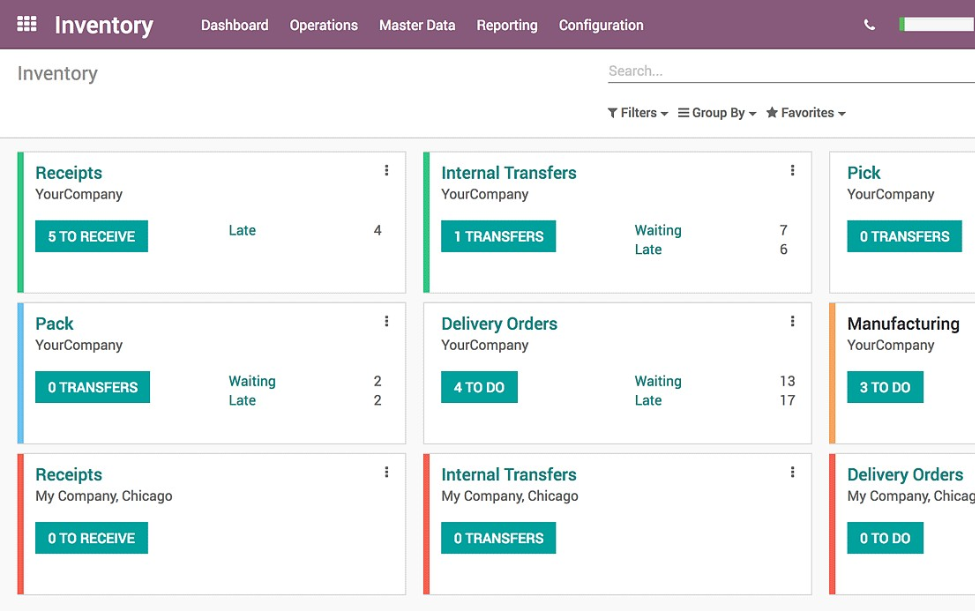Open YourCompany Internal Transfers title
The image size is (975, 611).
coord(509,173)
